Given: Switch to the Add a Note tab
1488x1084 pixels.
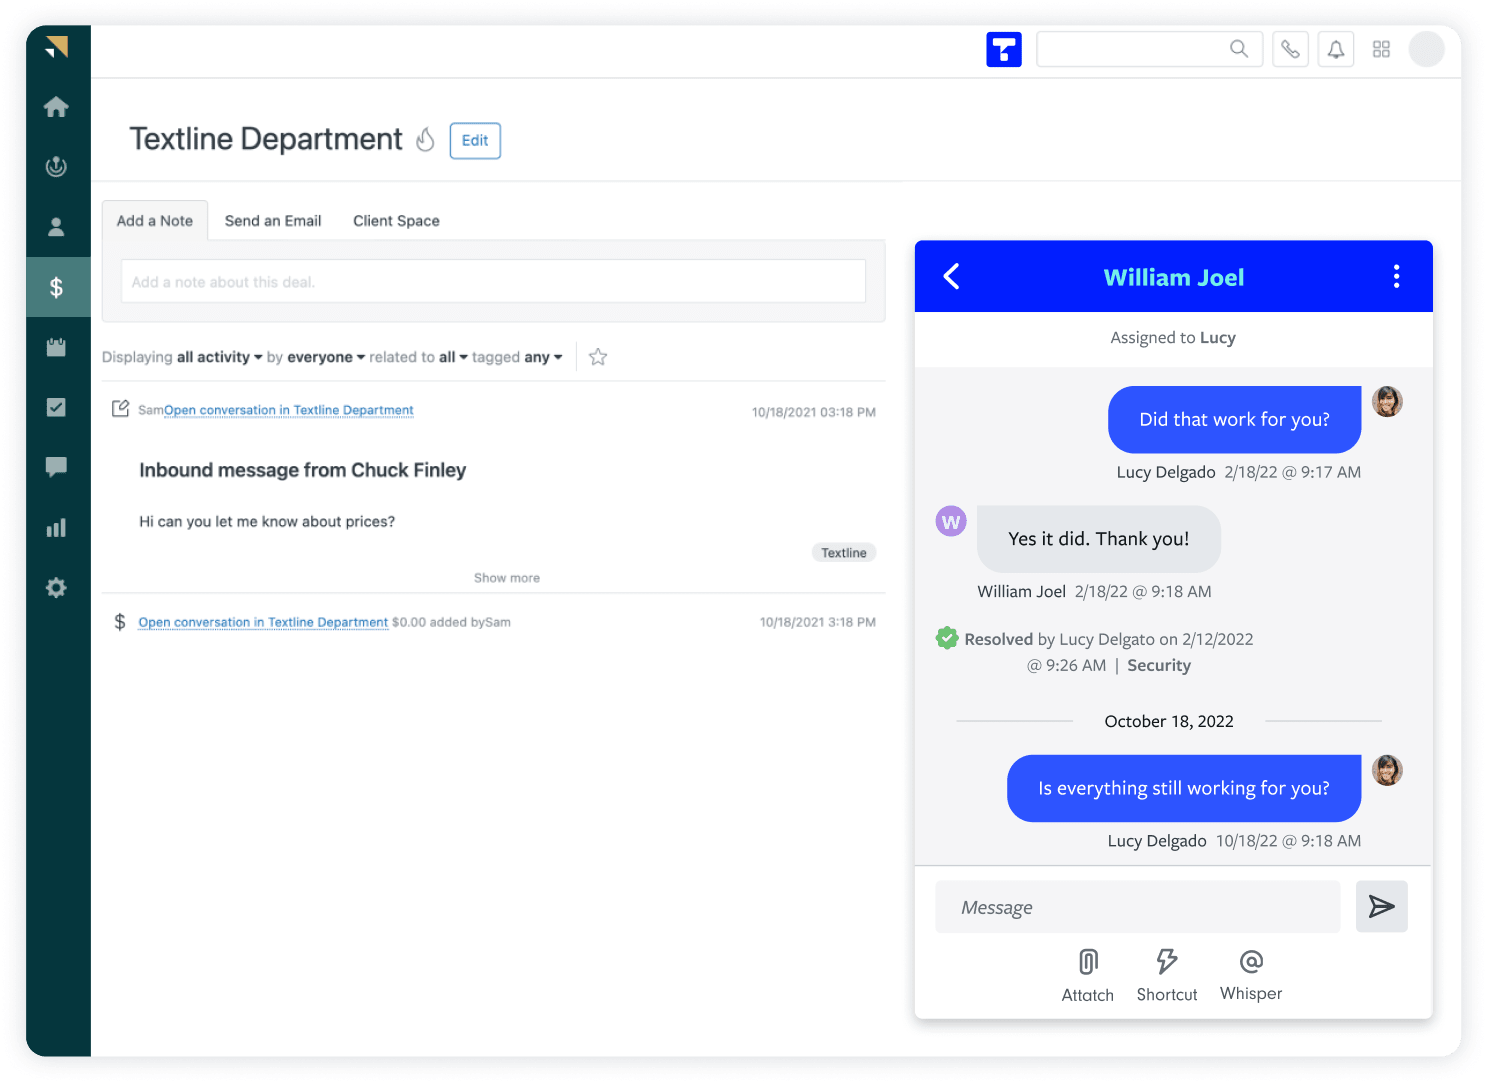Looking at the screenshot, I should [x=155, y=221].
